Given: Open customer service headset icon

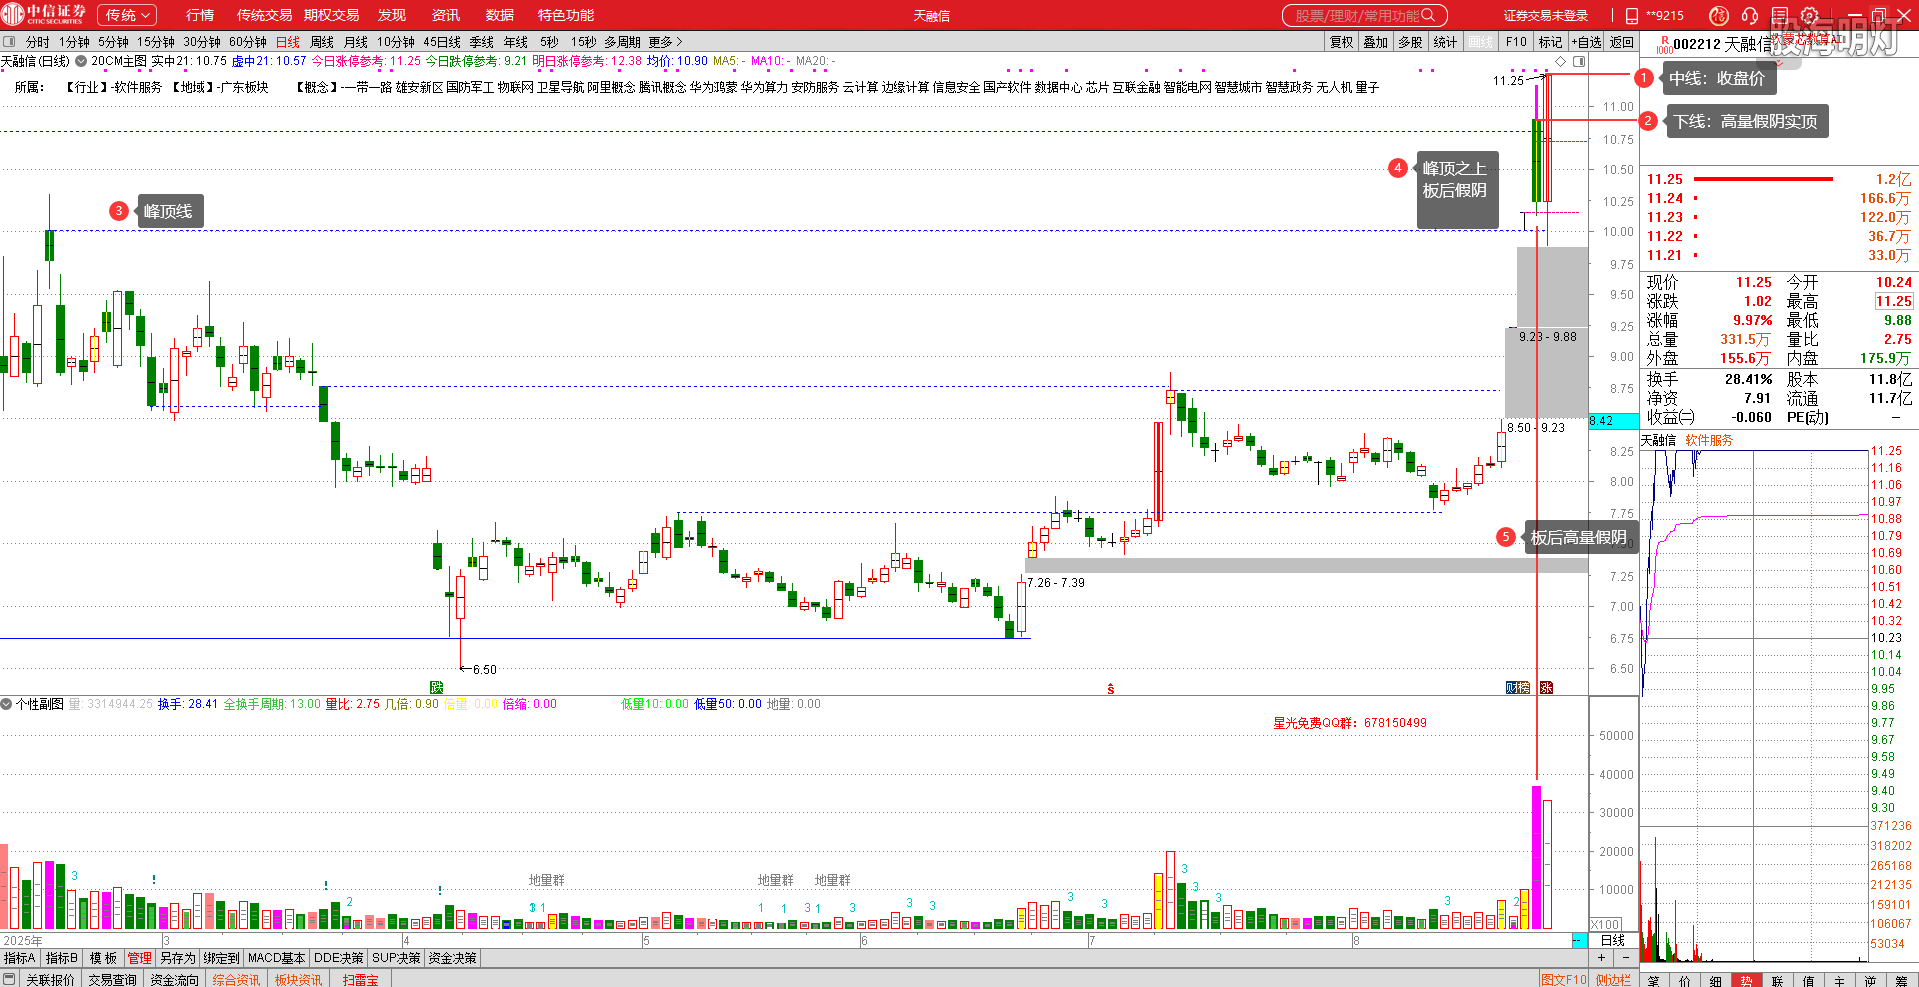Looking at the screenshot, I should coord(1749,15).
